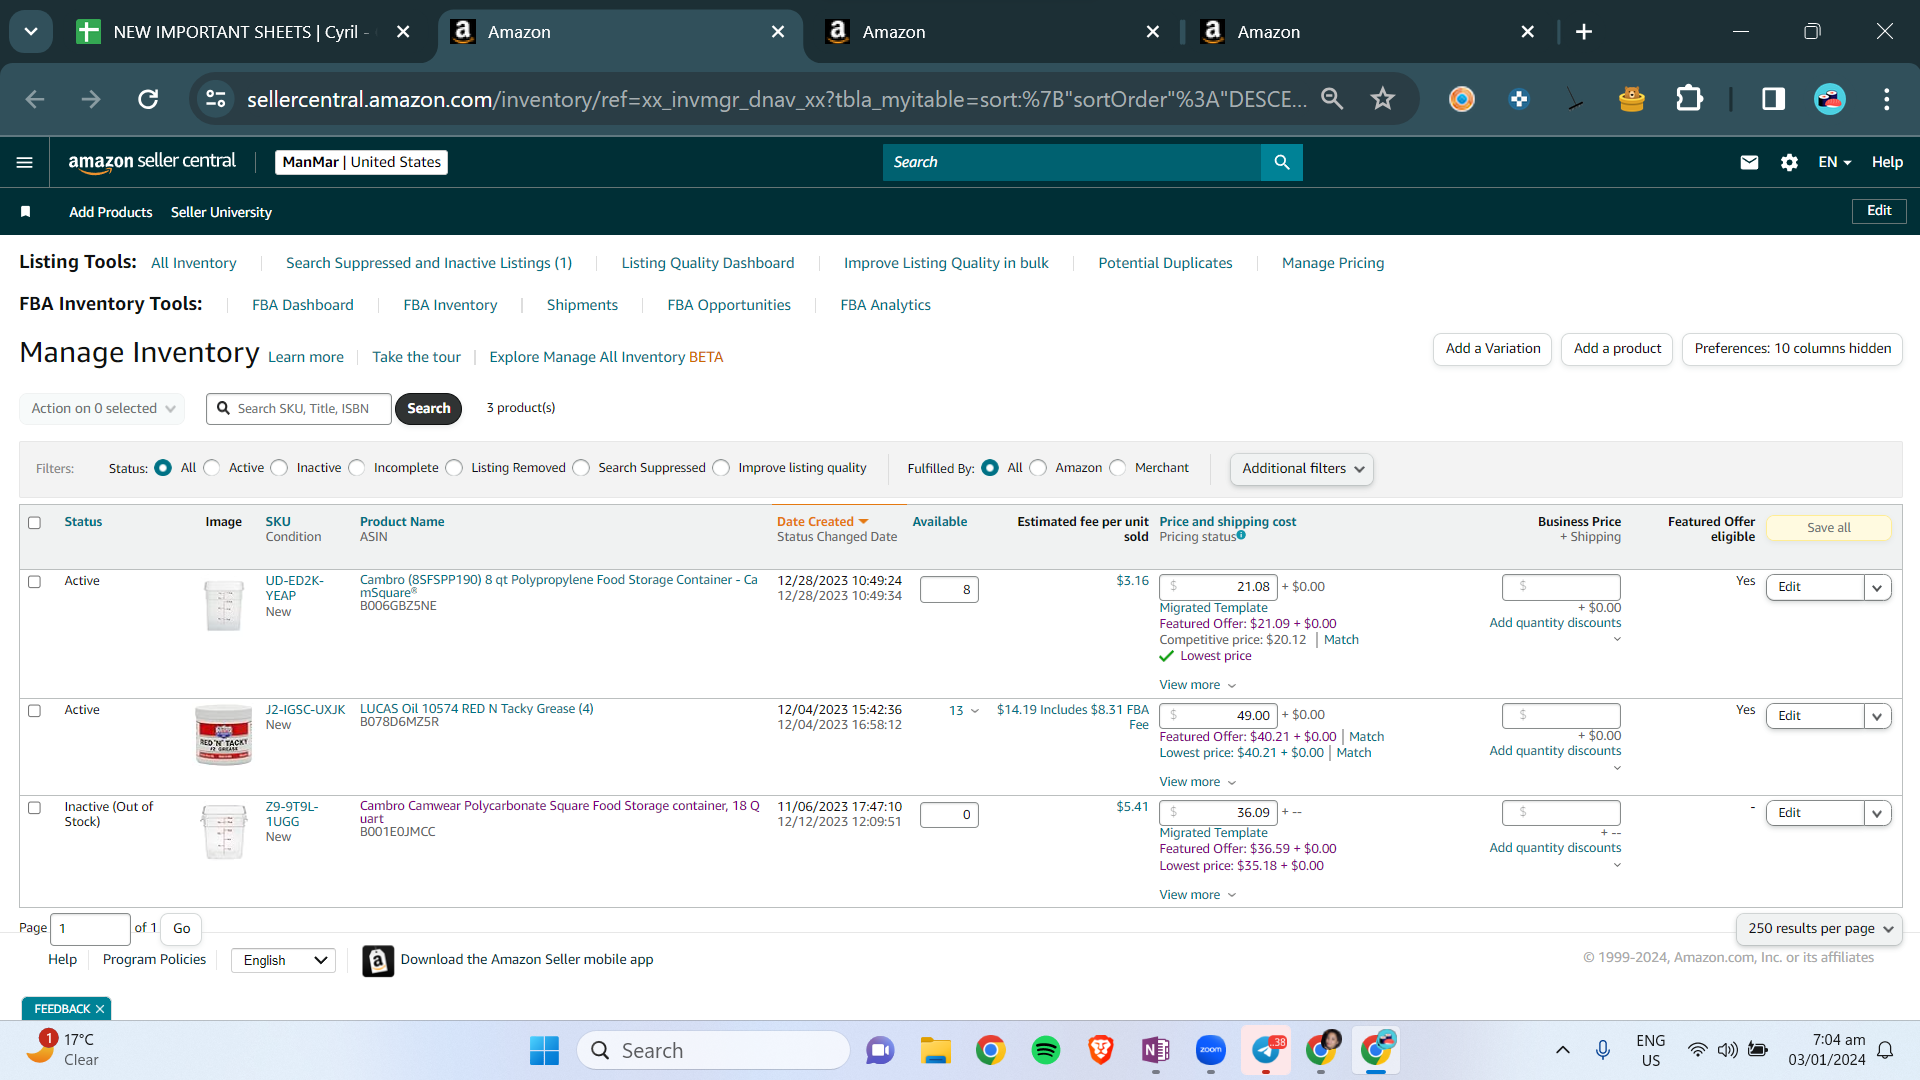Open Manage Pricing listing tool
Image resolution: width=1920 pixels, height=1080 pixels.
coord(1333,263)
